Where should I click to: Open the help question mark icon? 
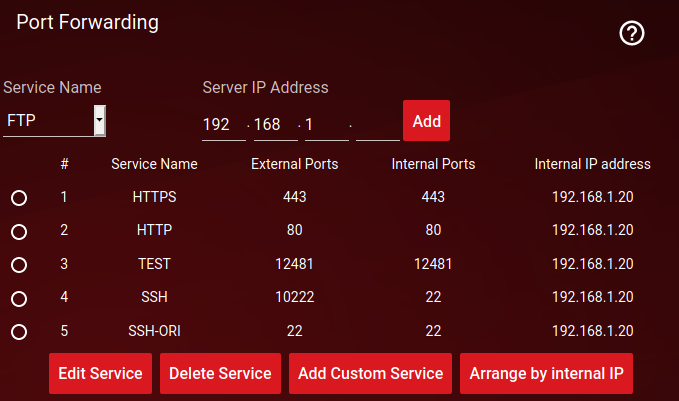point(632,33)
